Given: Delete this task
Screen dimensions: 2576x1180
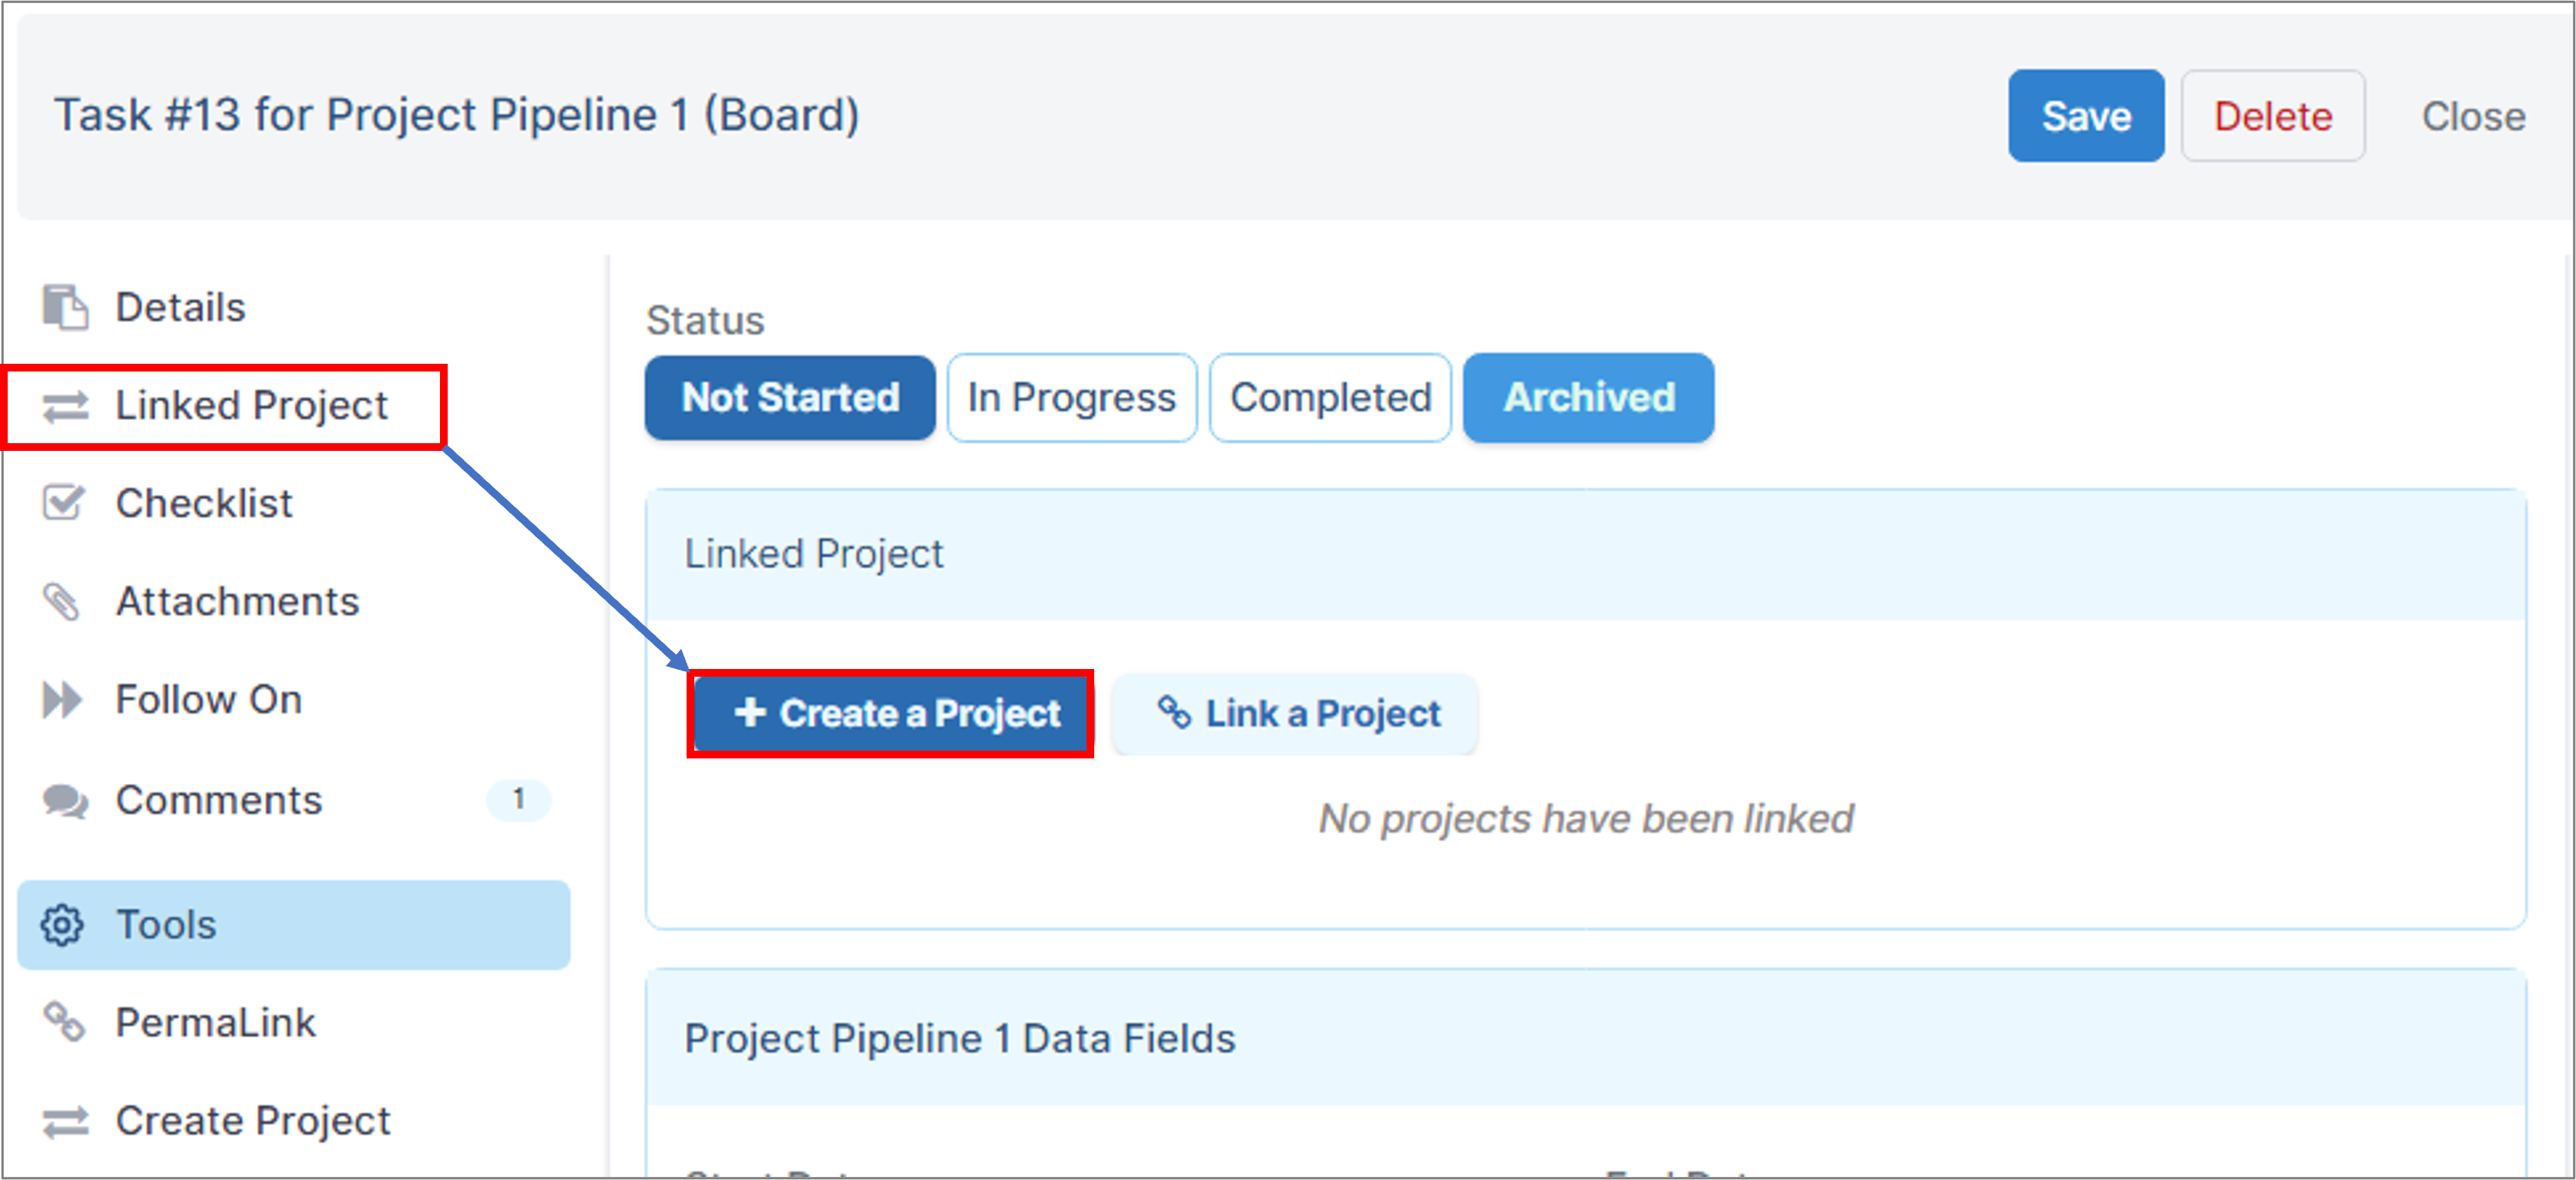Looking at the screenshot, I should pyautogui.click(x=2272, y=116).
